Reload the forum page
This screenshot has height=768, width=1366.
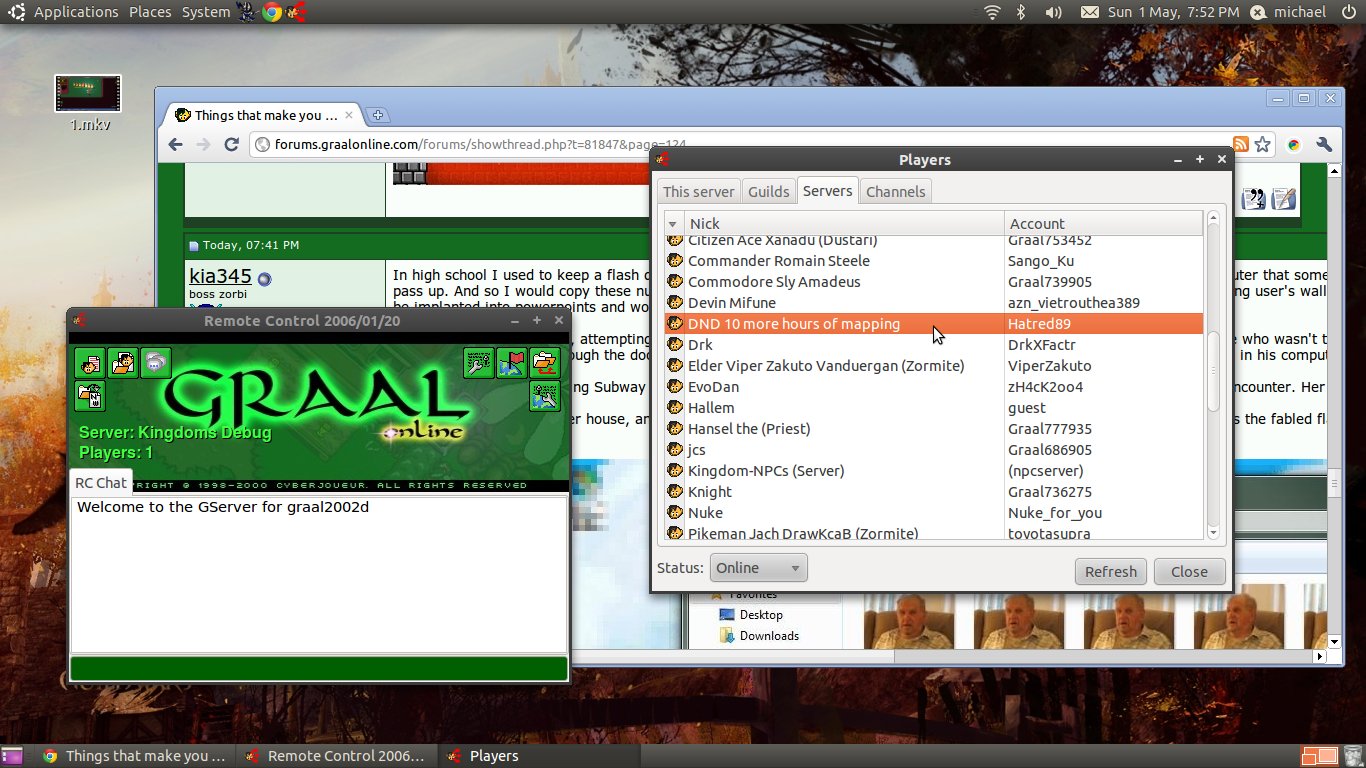point(231,144)
